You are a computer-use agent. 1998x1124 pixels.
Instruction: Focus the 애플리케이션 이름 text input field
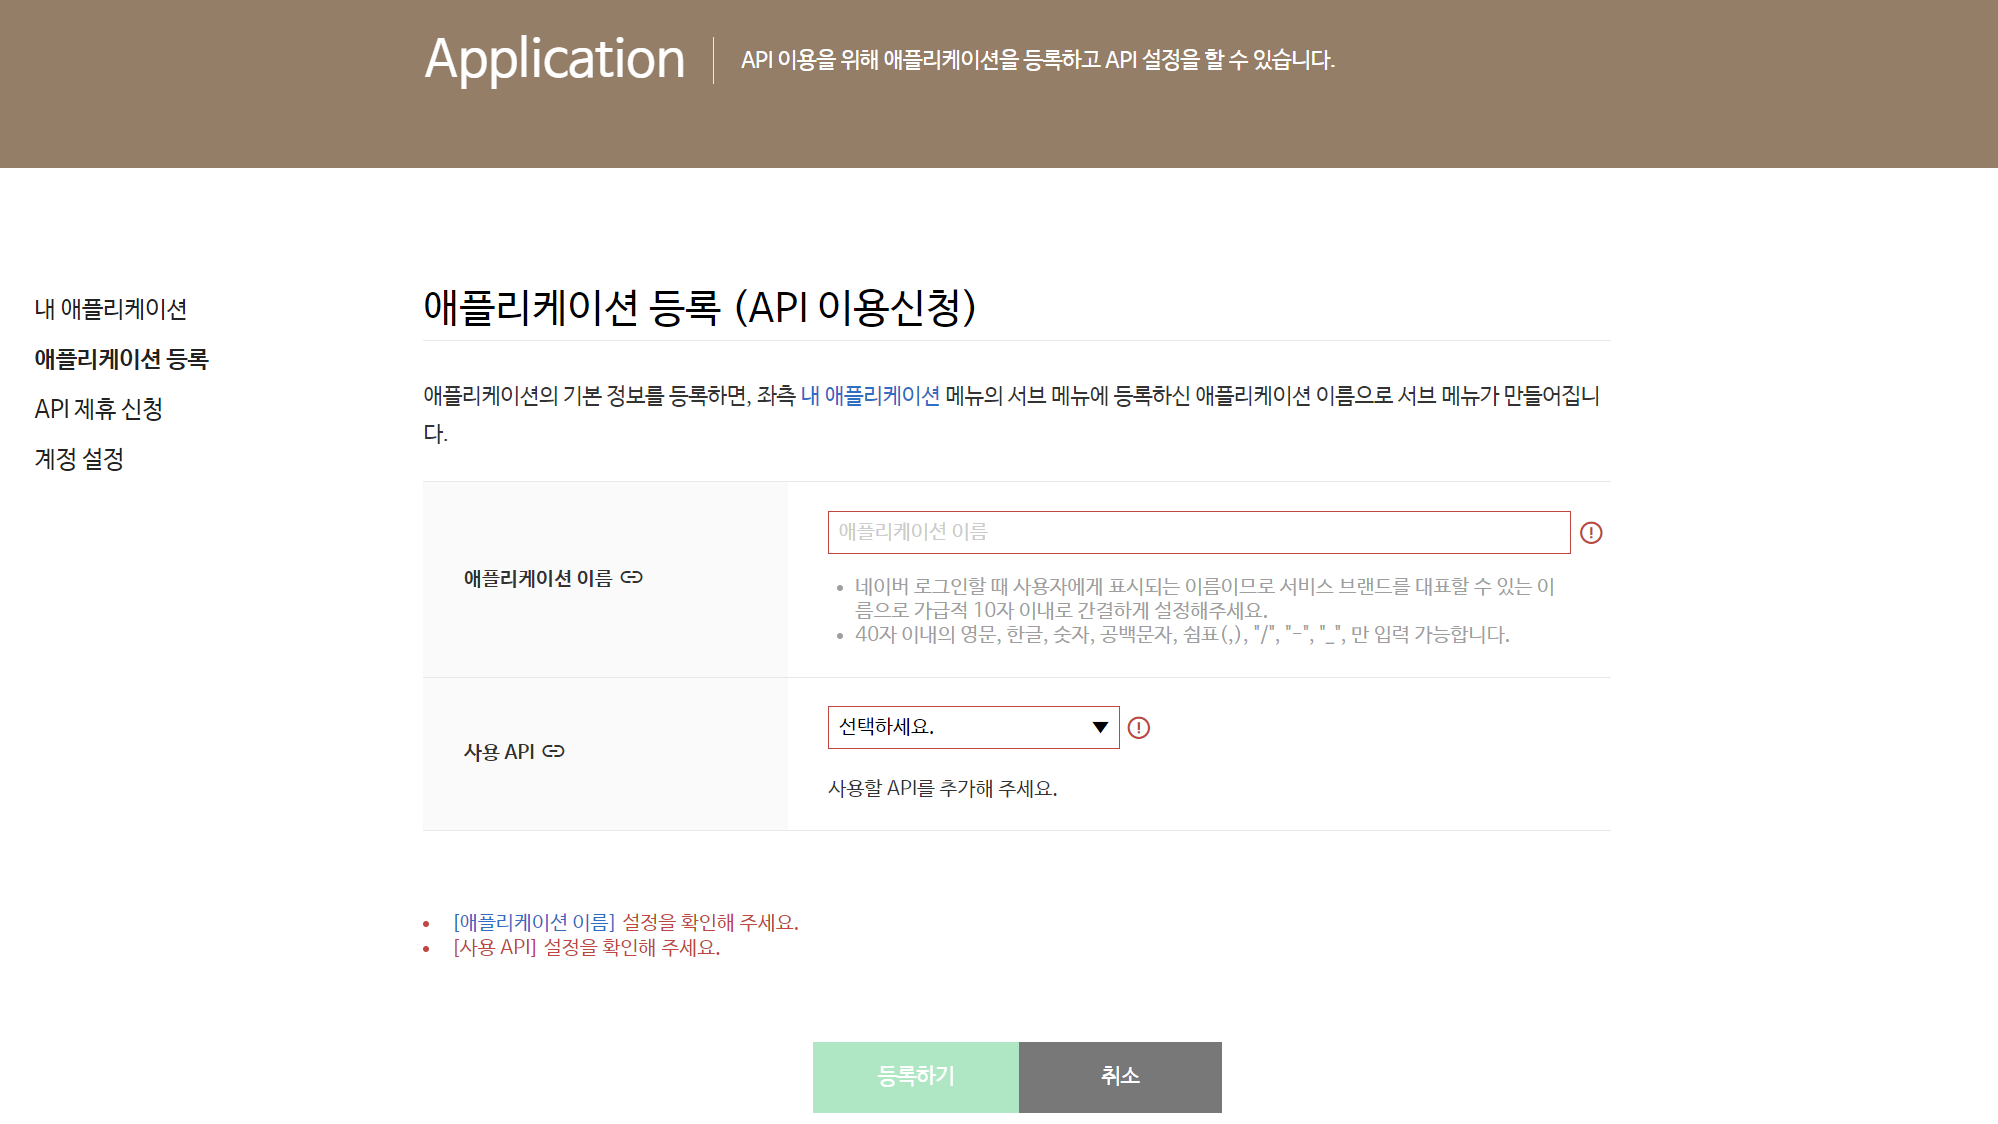point(1198,532)
